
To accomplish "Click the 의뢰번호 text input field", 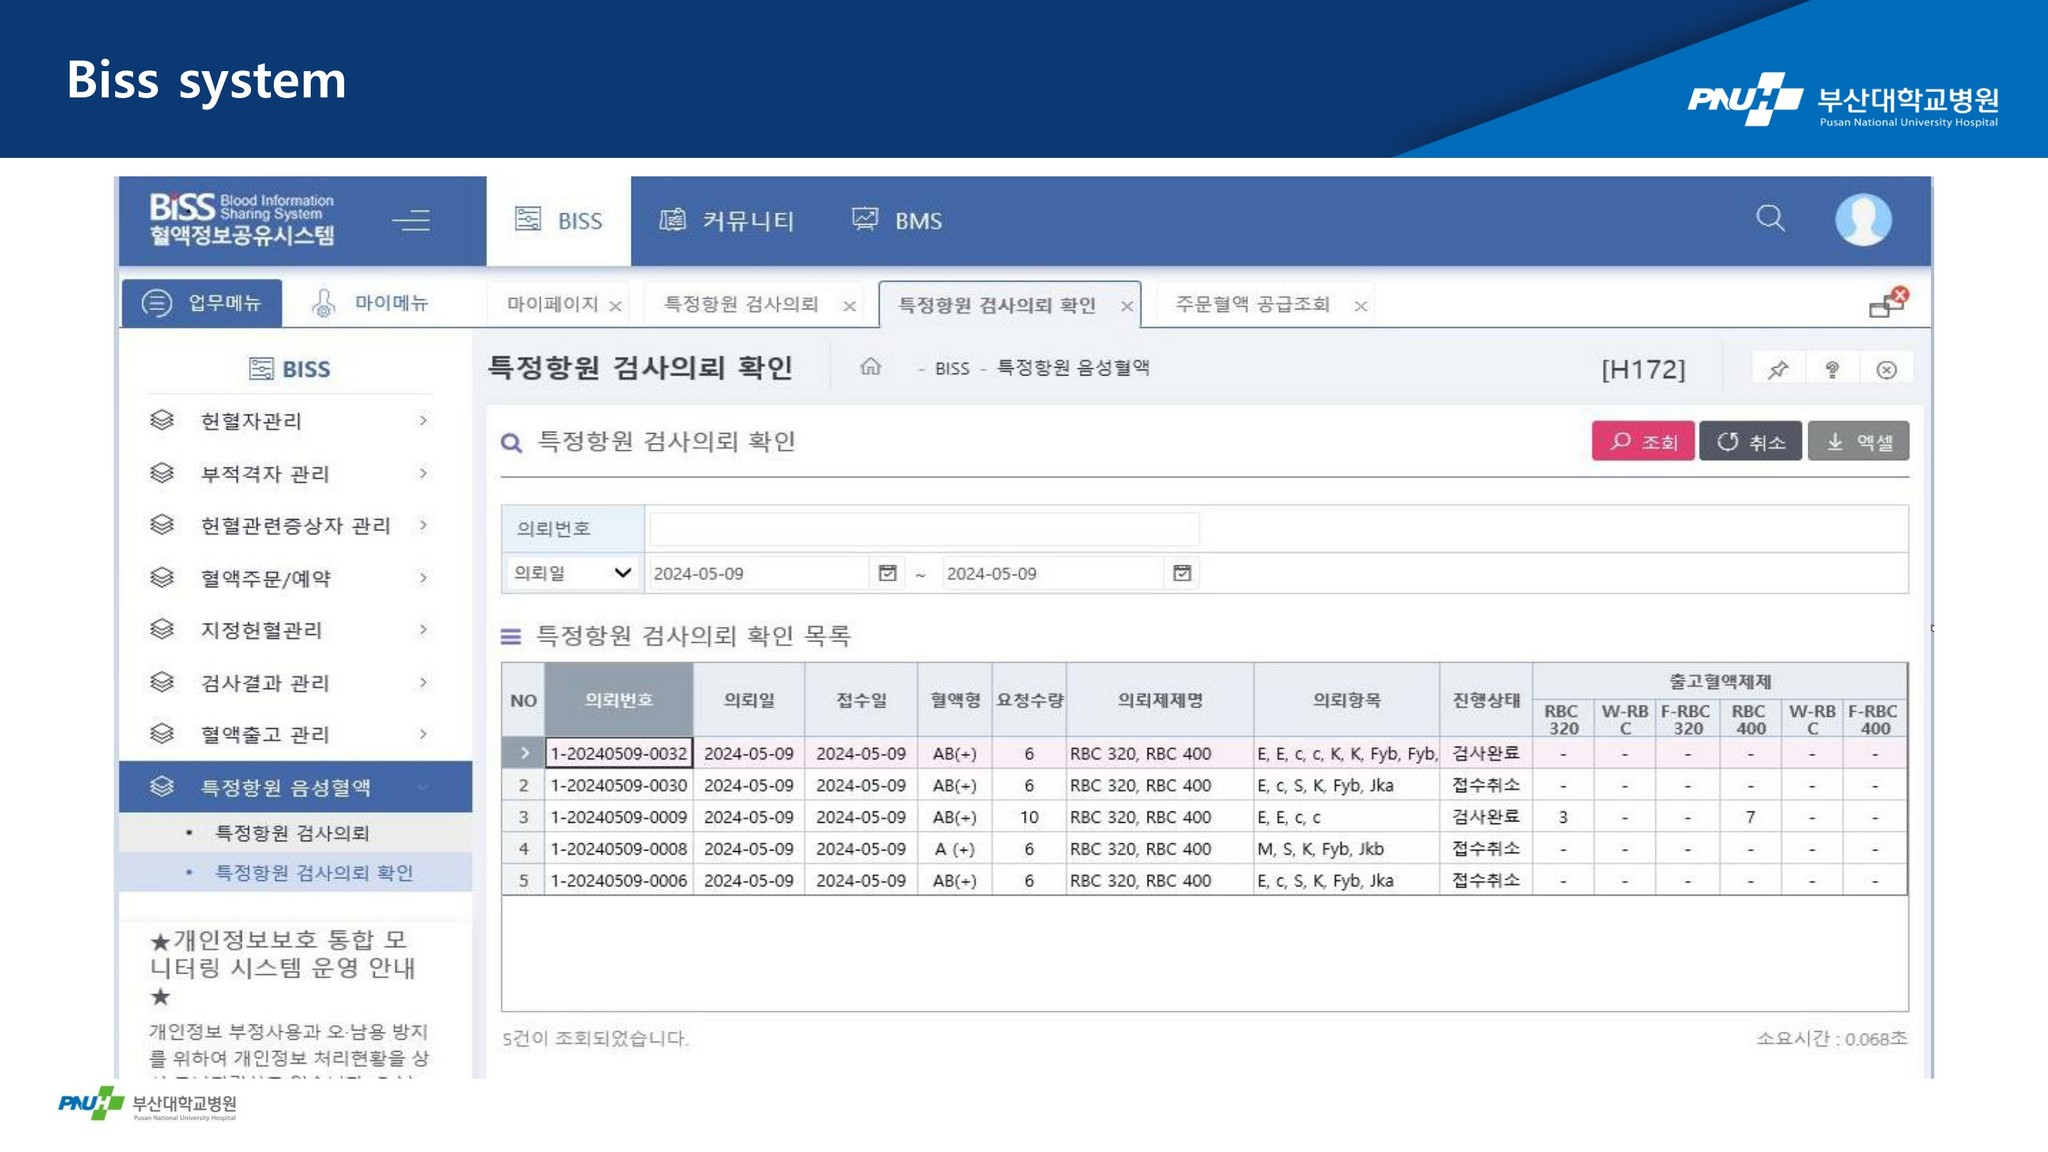I will 923,528.
